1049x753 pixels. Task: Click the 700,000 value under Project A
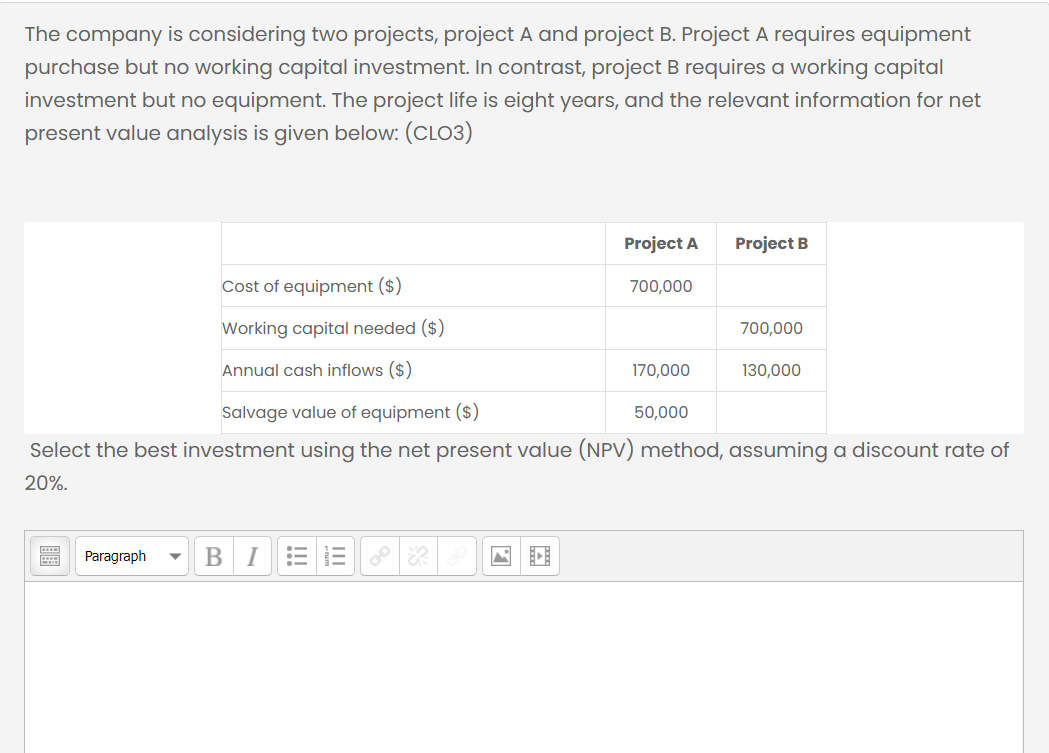pyautogui.click(x=661, y=286)
